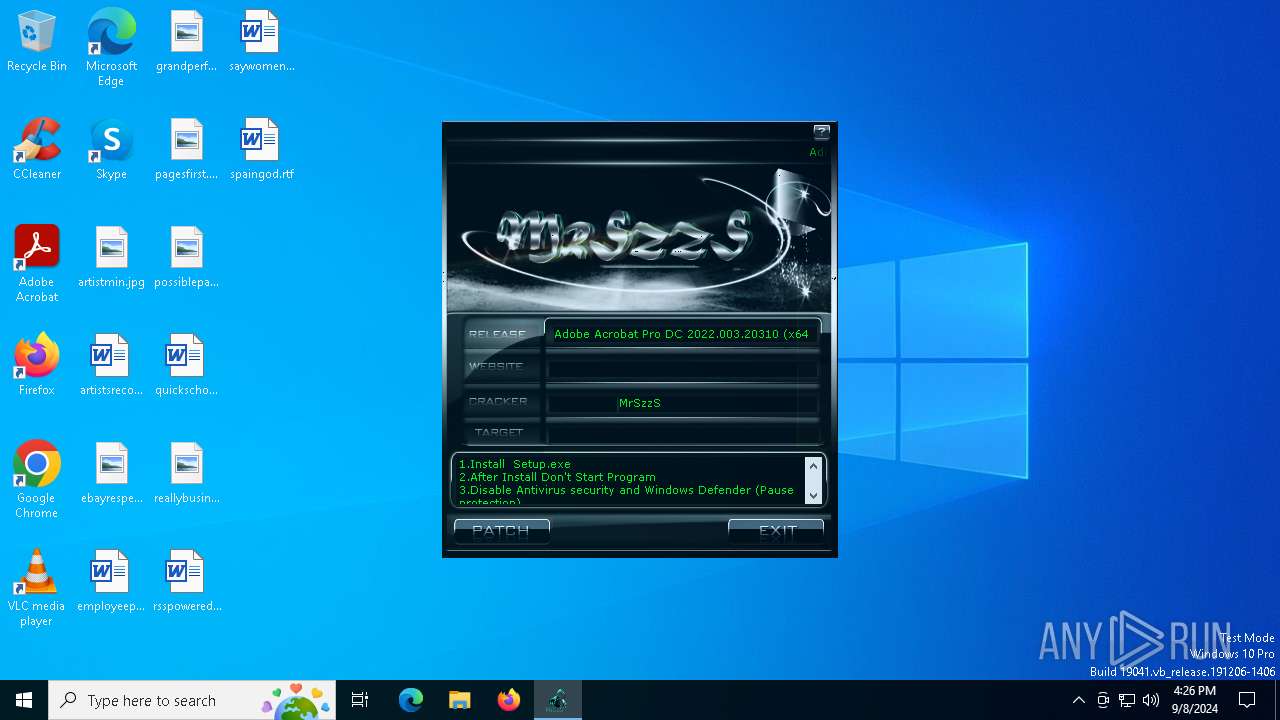Open the notification center icon
Screen dimensions: 1280x720
tap(1247, 700)
